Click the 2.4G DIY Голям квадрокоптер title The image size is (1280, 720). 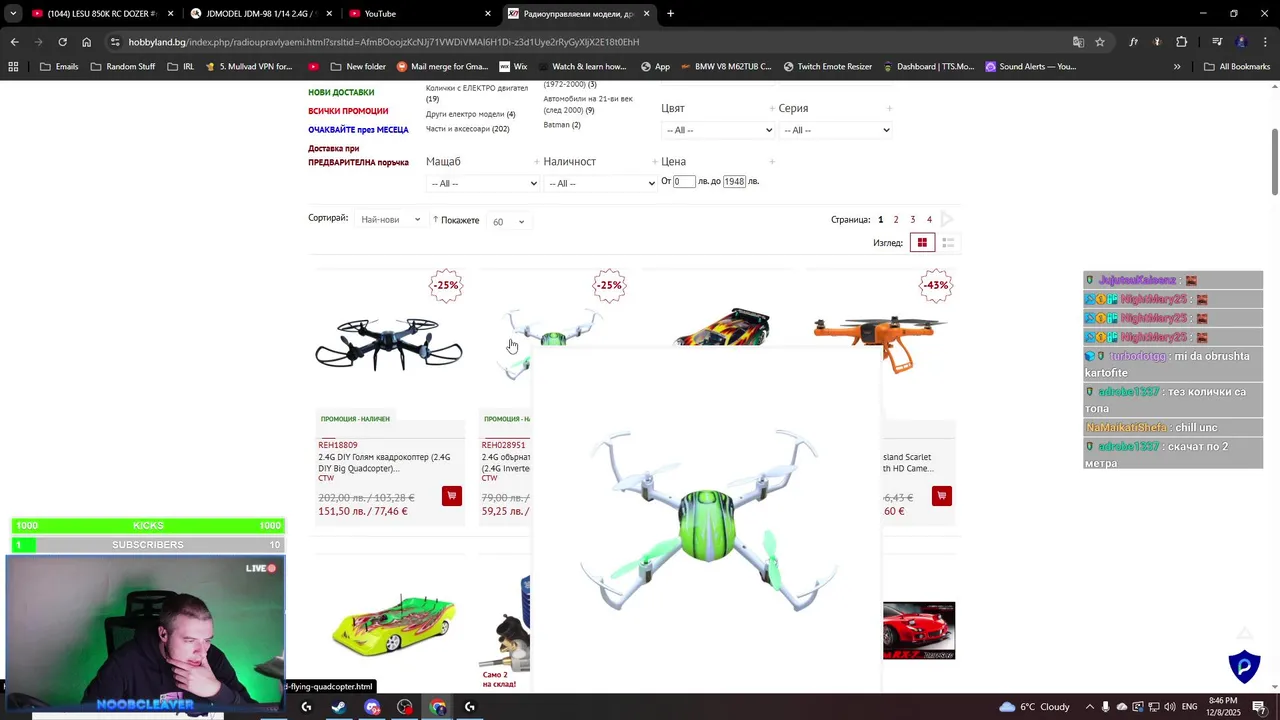pyautogui.click(x=384, y=463)
